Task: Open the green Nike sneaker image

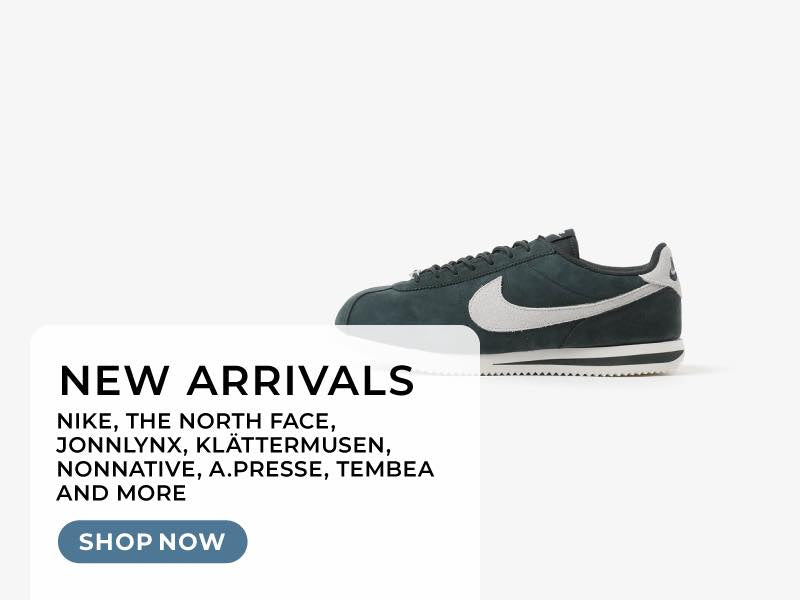Action: pyautogui.click(x=509, y=302)
